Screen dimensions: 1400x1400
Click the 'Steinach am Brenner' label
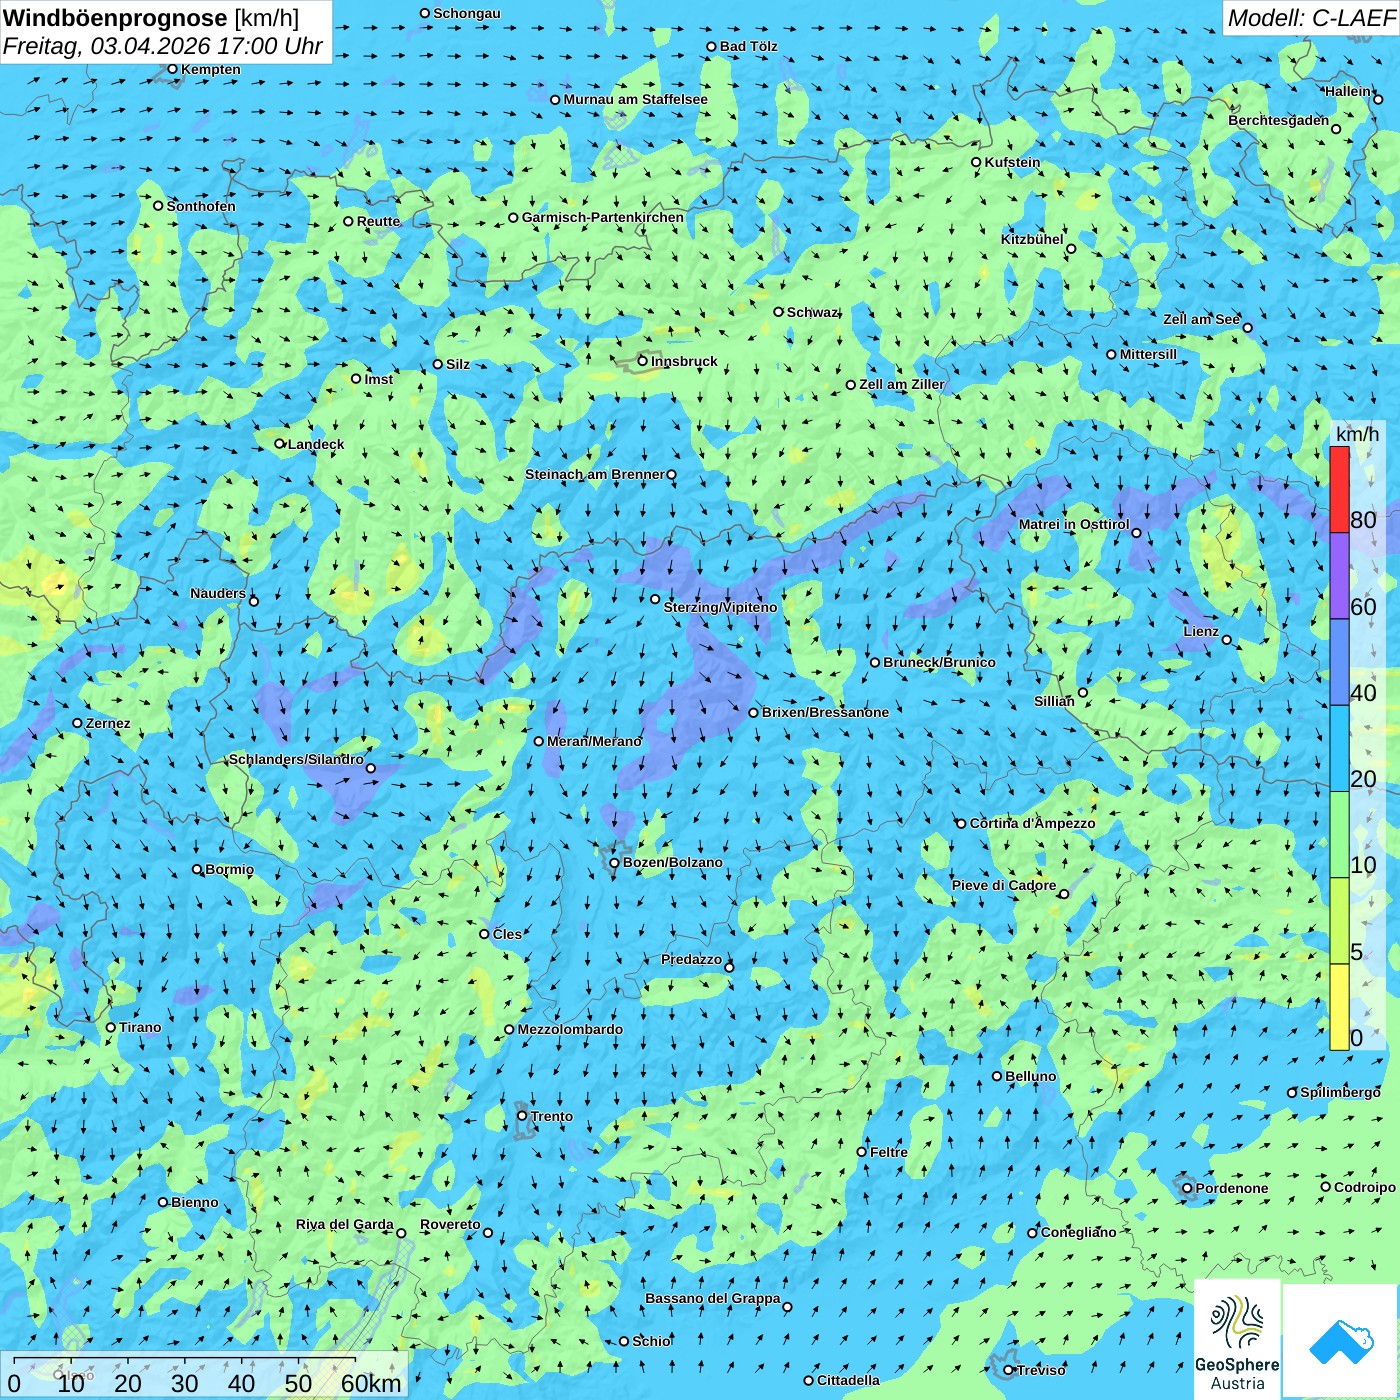(x=594, y=474)
